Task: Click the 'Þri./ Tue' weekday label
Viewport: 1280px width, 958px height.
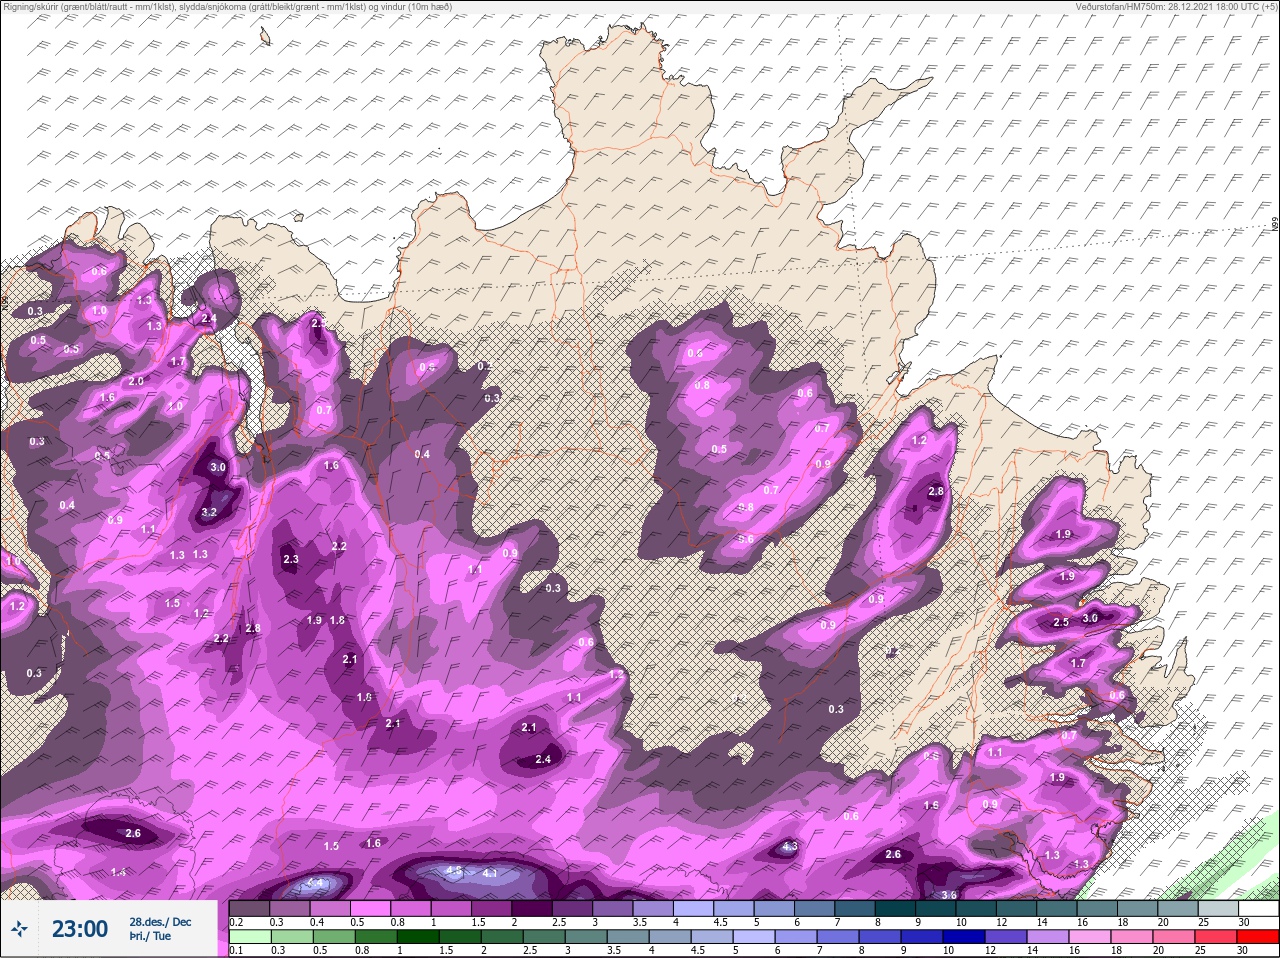Action: (x=150, y=937)
